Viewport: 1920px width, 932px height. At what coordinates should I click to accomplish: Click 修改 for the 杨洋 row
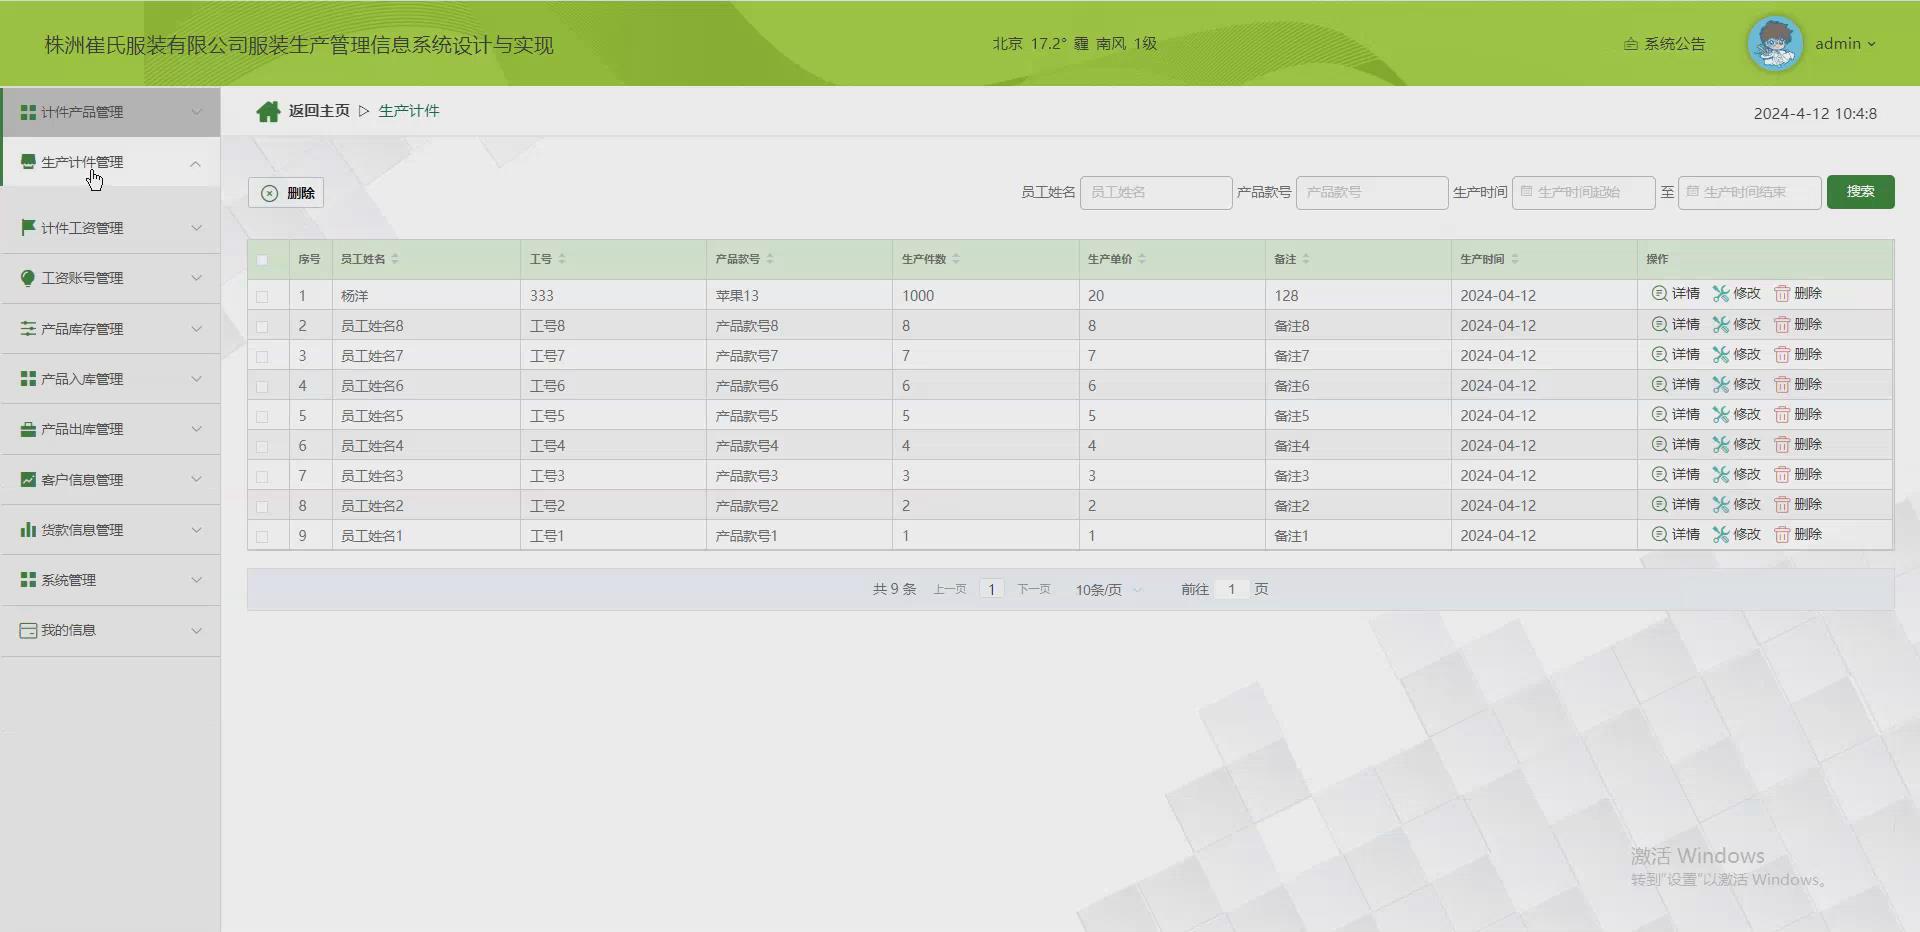coord(1736,293)
